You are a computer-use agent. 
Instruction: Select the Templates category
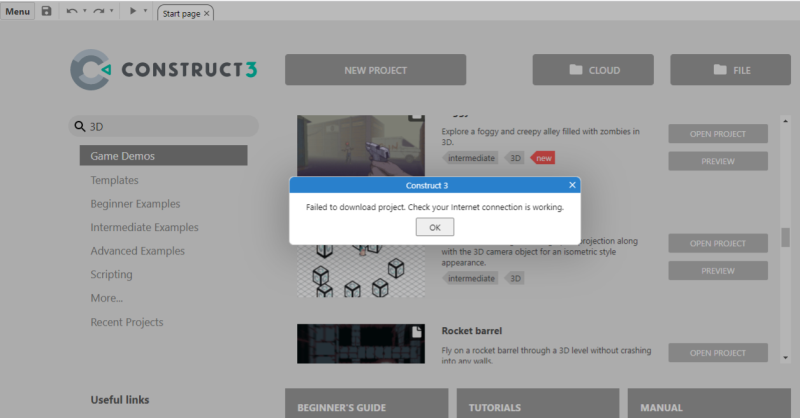(x=114, y=180)
